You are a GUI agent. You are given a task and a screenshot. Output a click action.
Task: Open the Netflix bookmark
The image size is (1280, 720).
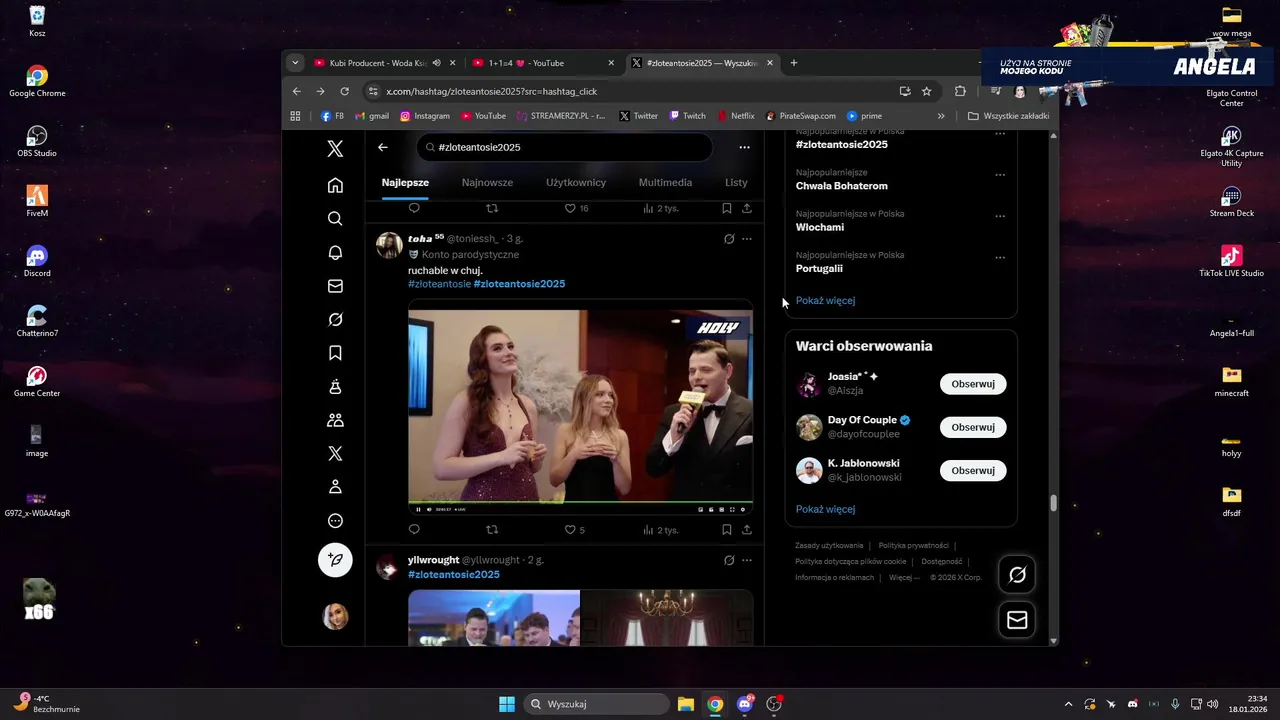[x=735, y=116]
